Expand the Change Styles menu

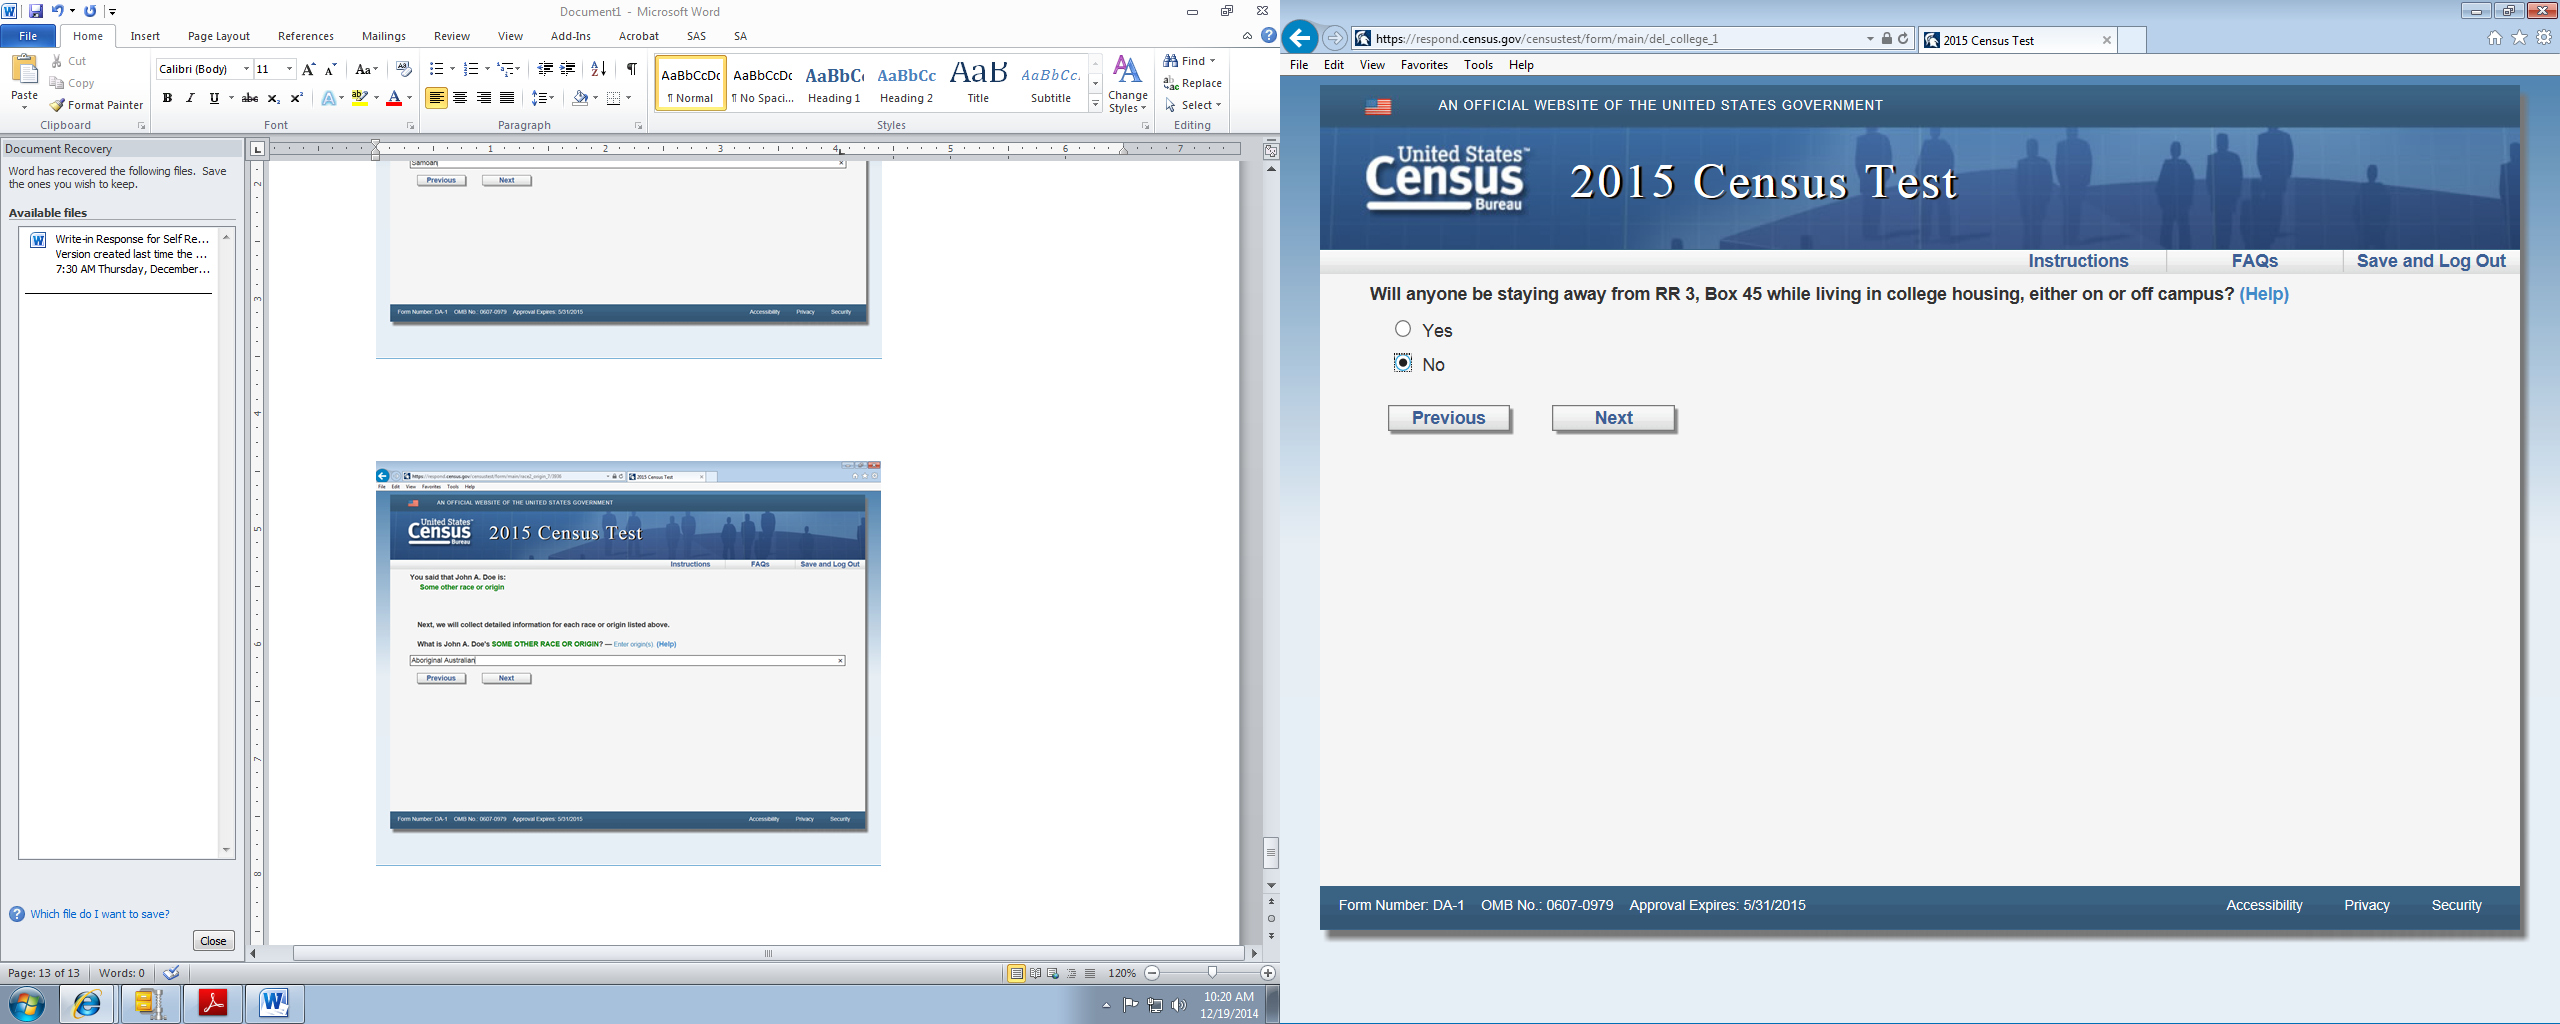[x=1127, y=84]
